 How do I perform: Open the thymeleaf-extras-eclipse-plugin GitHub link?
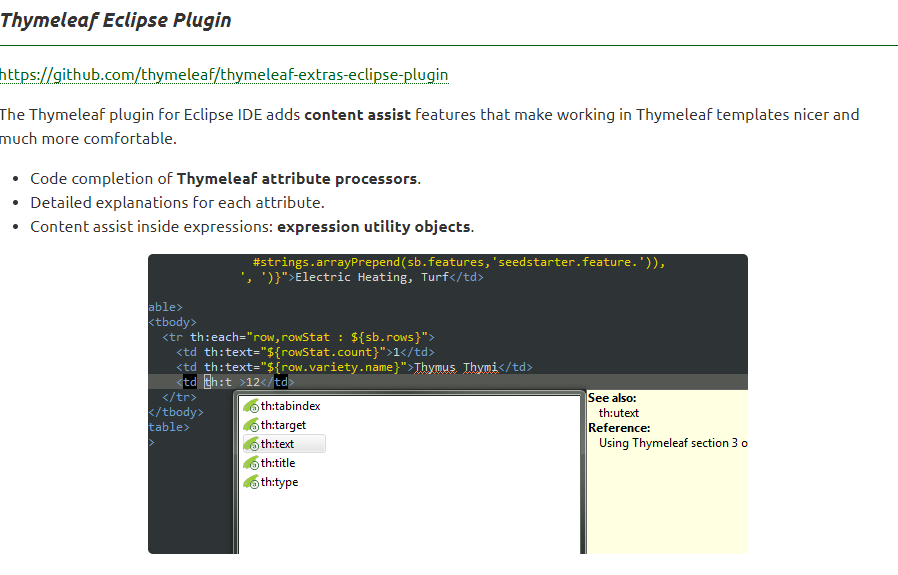[x=224, y=75]
